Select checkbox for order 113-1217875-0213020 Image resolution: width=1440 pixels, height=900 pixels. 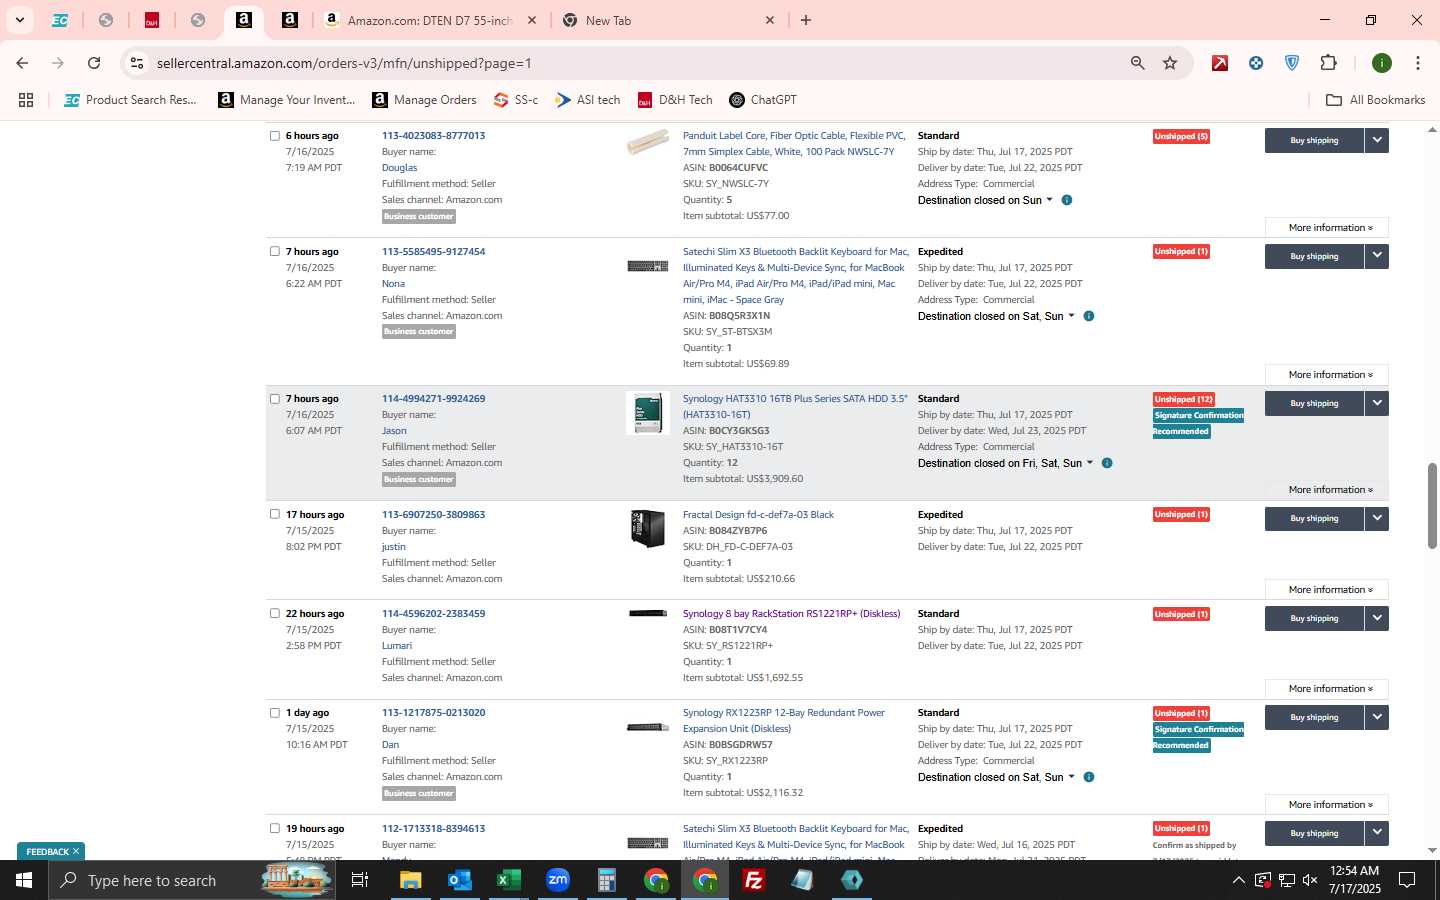click(x=275, y=713)
